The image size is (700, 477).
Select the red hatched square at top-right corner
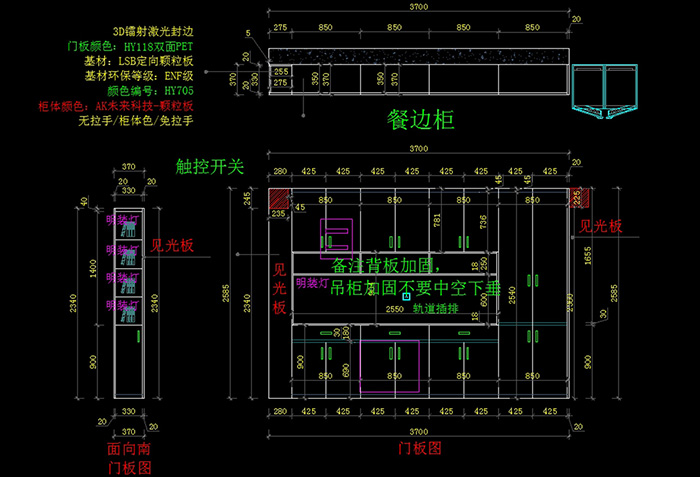[575, 197]
